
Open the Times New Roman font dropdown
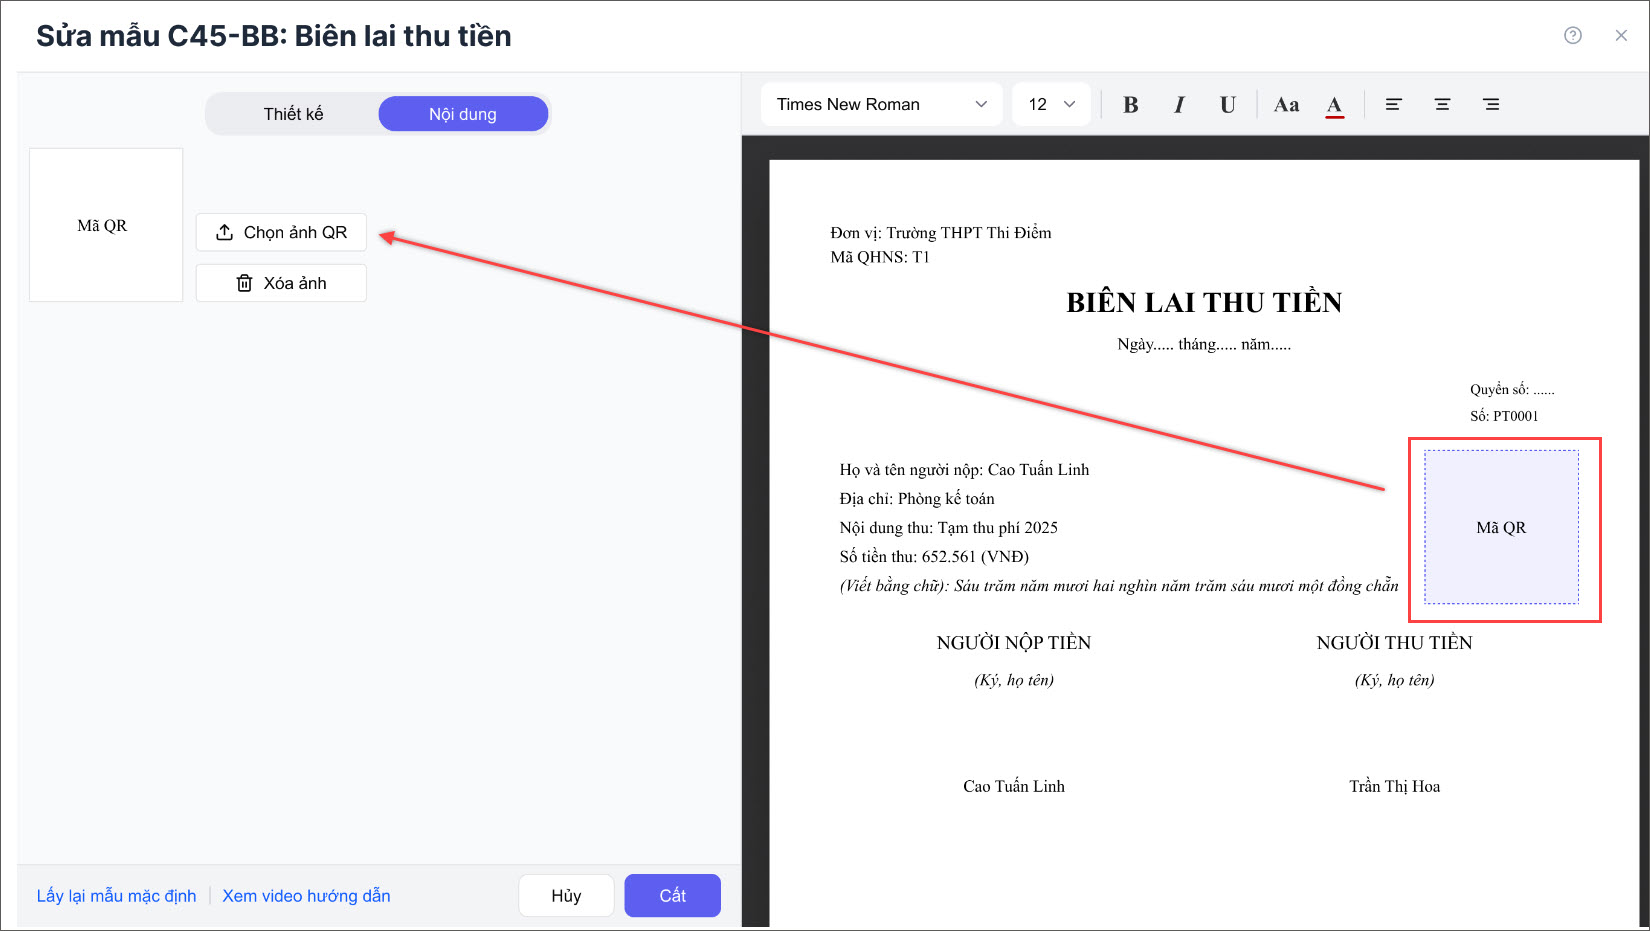(x=881, y=105)
